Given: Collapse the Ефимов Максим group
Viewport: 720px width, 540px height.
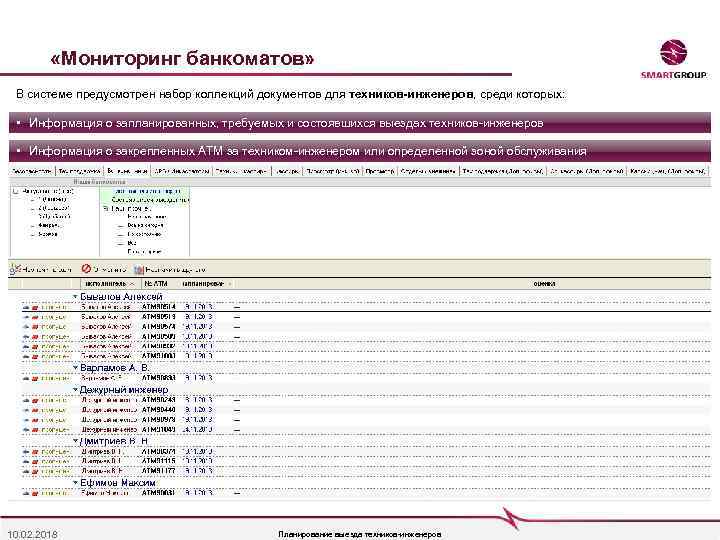Looking at the screenshot, I should [75, 483].
